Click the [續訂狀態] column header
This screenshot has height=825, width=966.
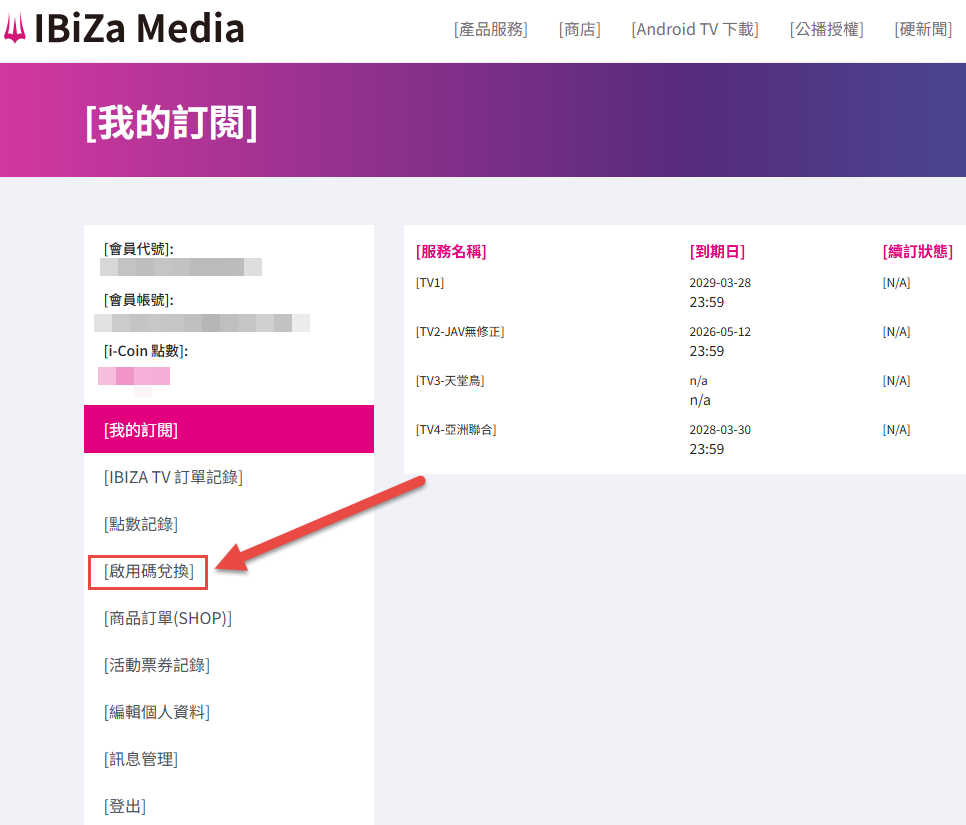(x=917, y=251)
